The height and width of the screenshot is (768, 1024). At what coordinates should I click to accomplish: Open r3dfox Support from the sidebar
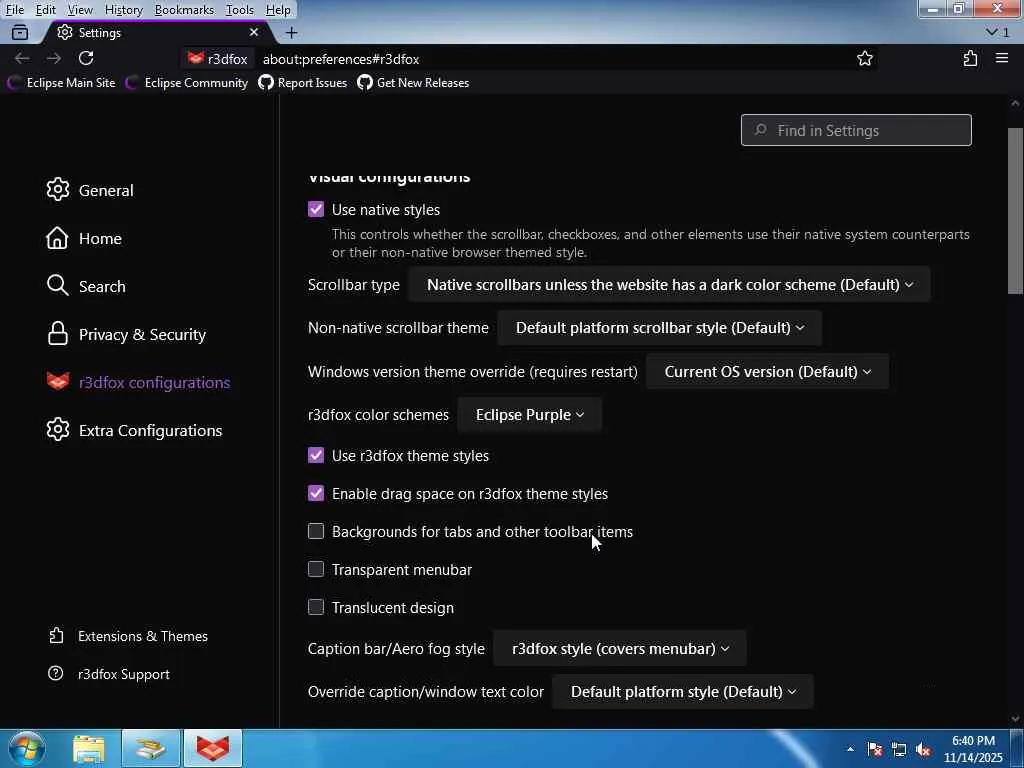[x=109, y=674]
